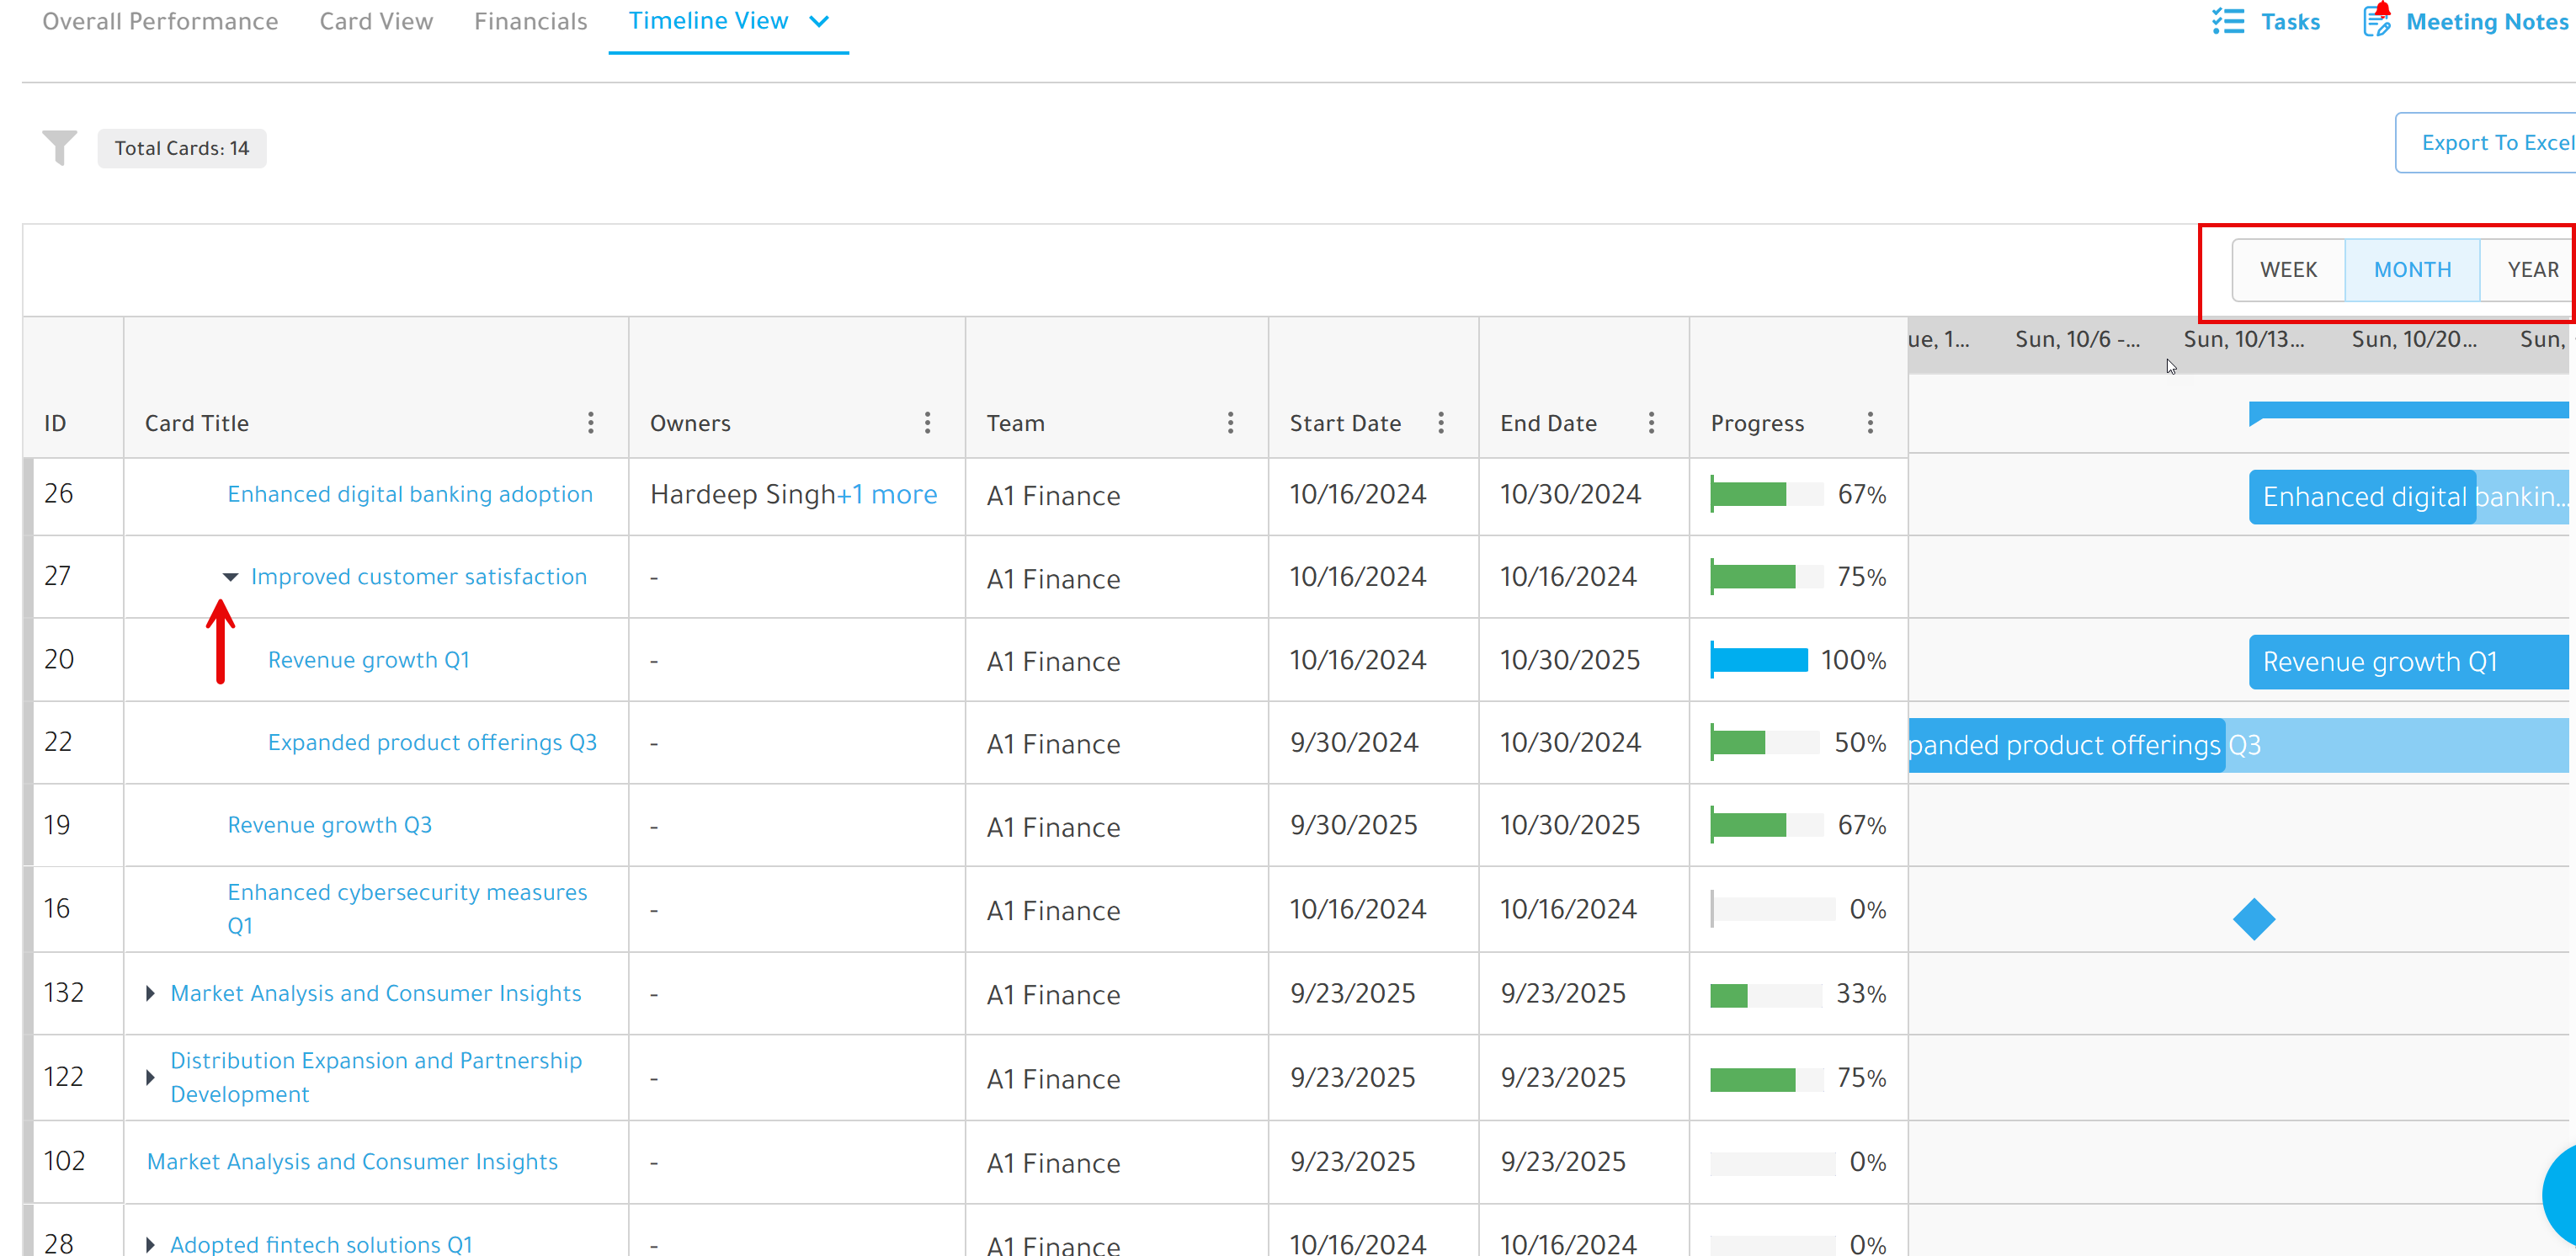Click Sun, 10/6 timeline header
The height and width of the screenshot is (1256, 2576).
2077,339
